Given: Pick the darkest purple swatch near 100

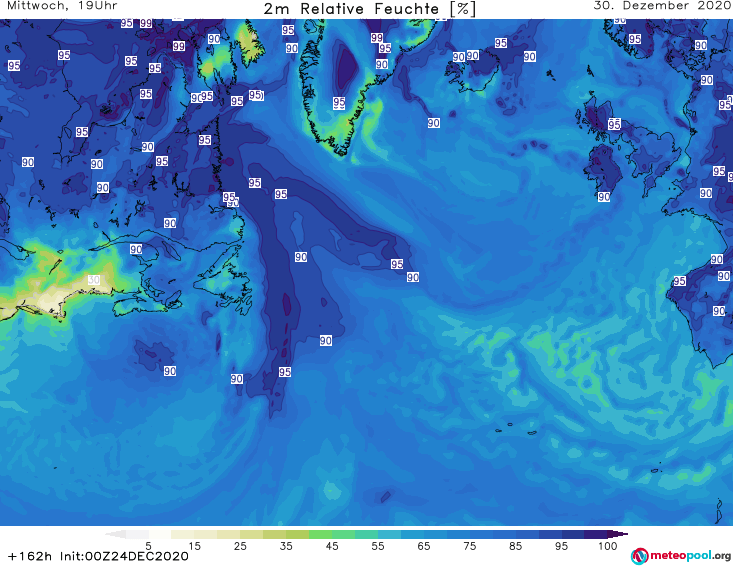Looking at the screenshot, I should pos(618,534).
